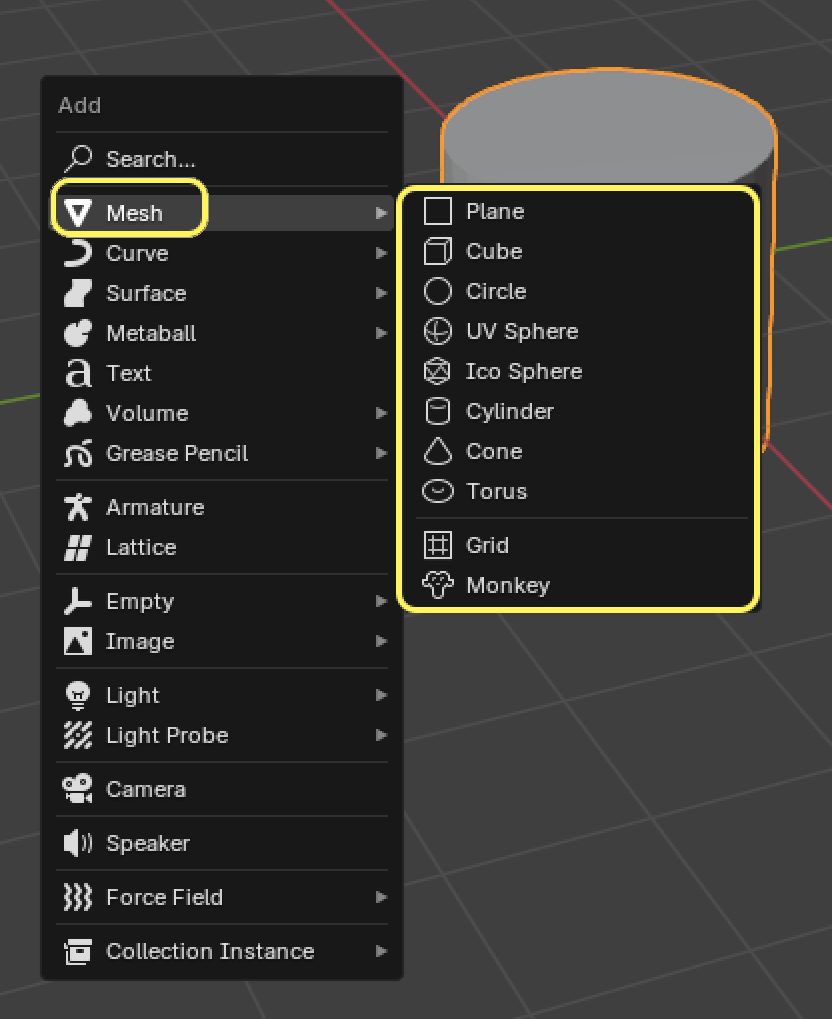Expand the Curve submenu arrow

381,253
